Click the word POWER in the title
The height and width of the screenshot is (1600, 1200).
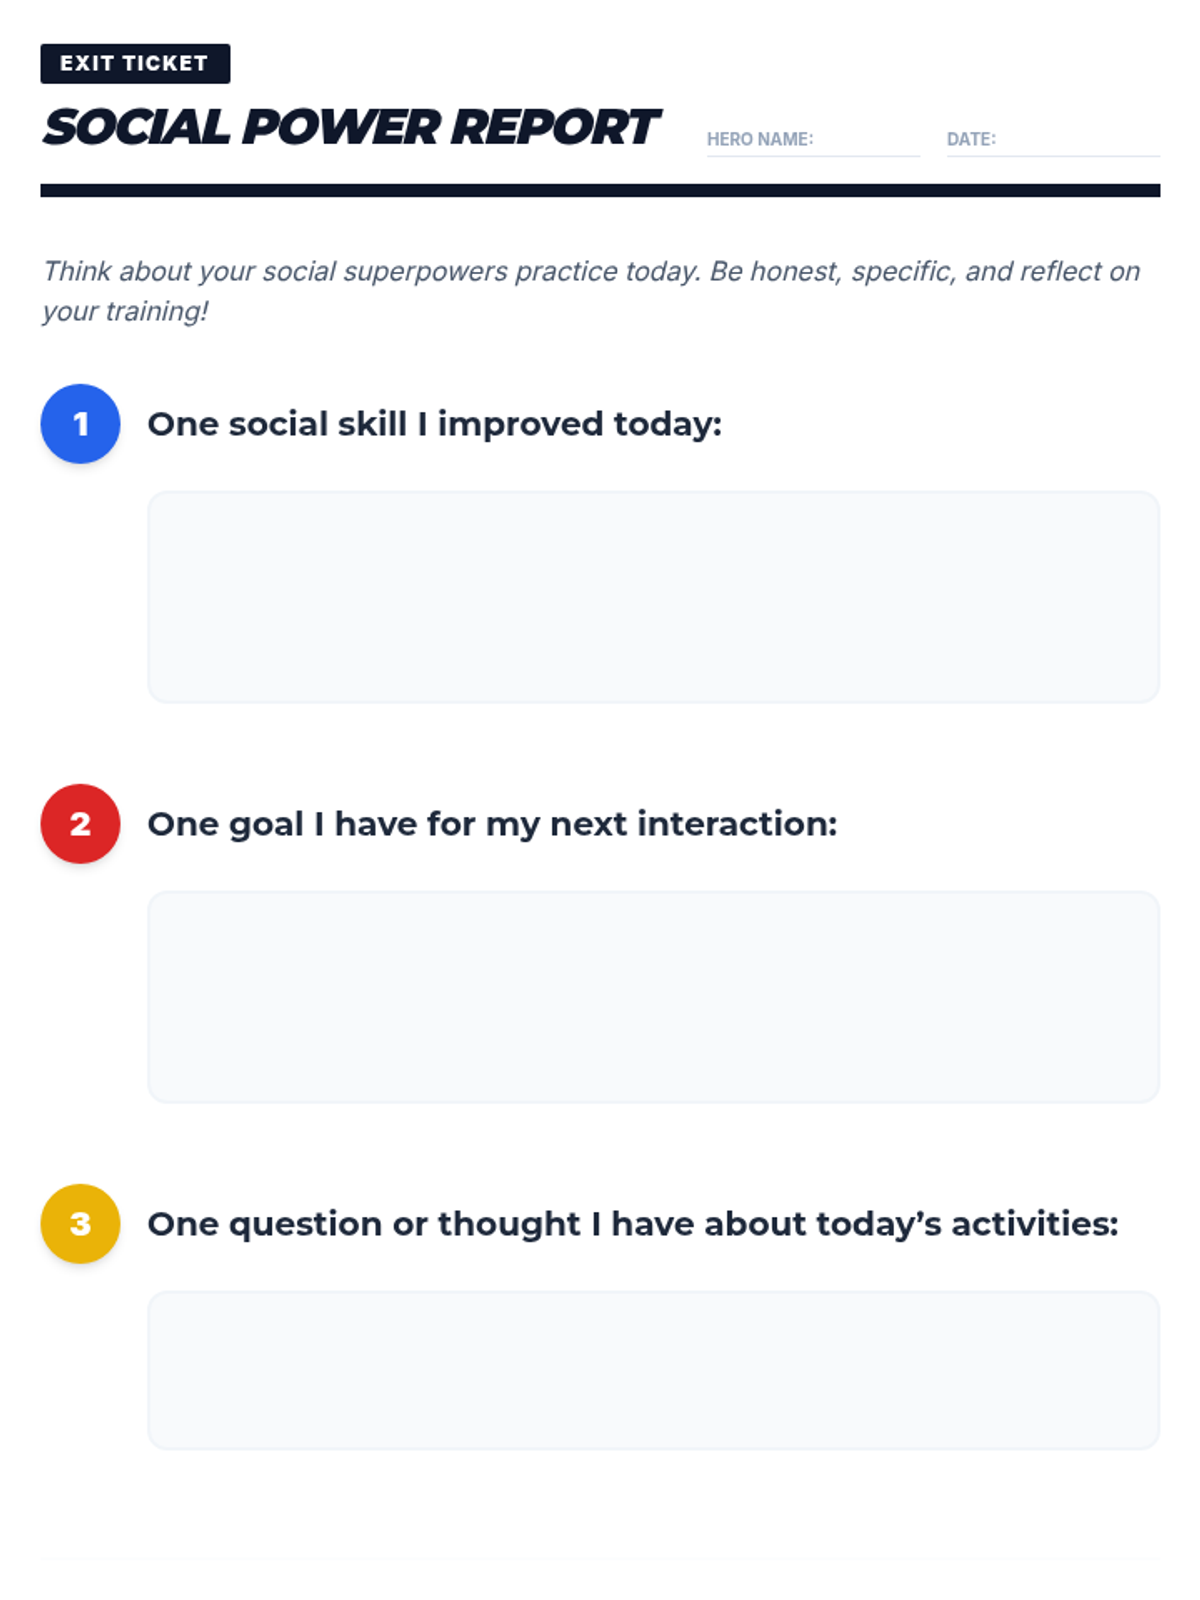tap(341, 128)
